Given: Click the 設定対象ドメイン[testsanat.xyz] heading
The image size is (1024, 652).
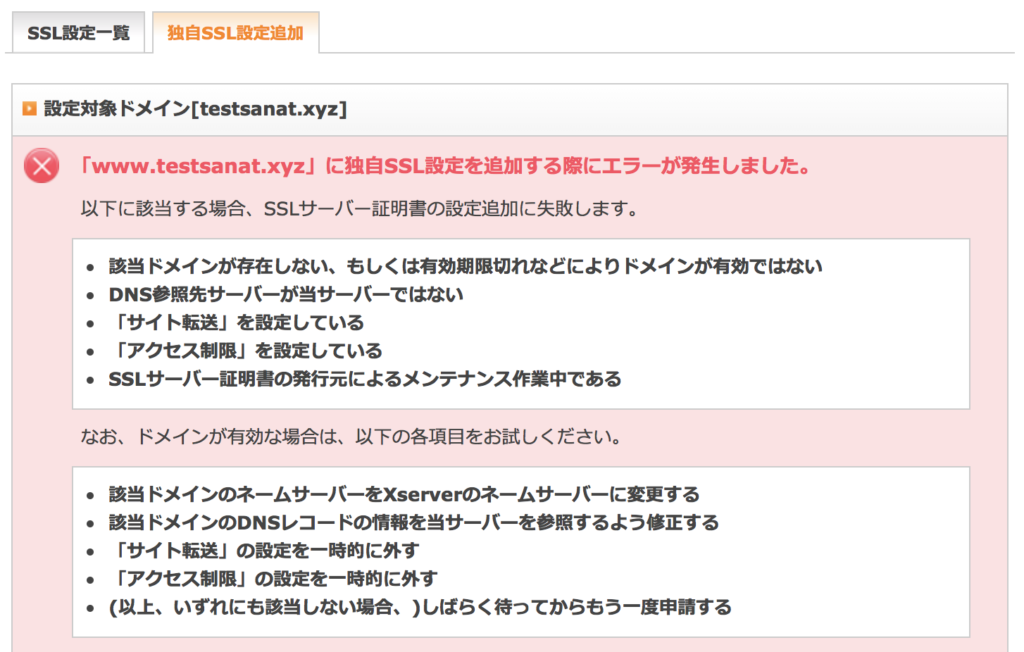Looking at the screenshot, I should pyautogui.click(x=195, y=108).
